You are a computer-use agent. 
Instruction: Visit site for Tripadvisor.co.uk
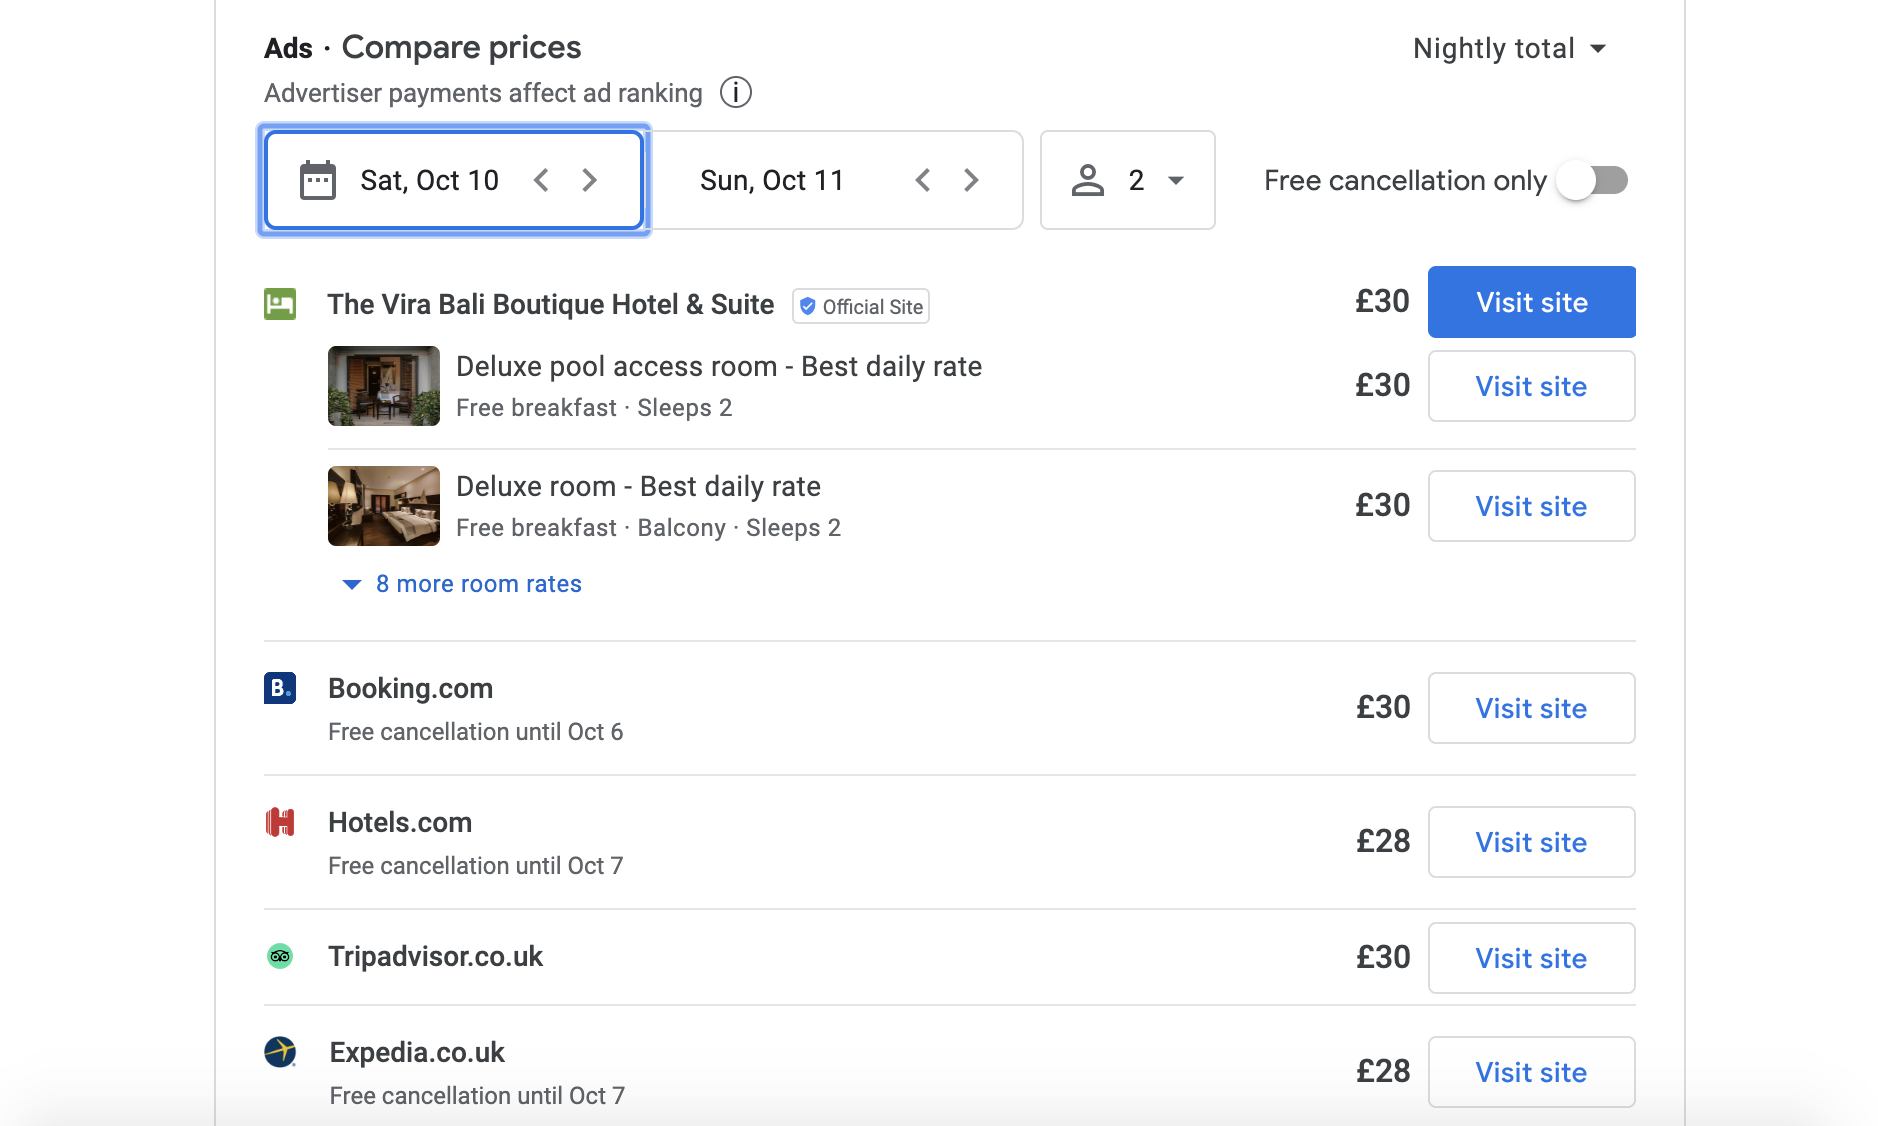point(1532,958)
